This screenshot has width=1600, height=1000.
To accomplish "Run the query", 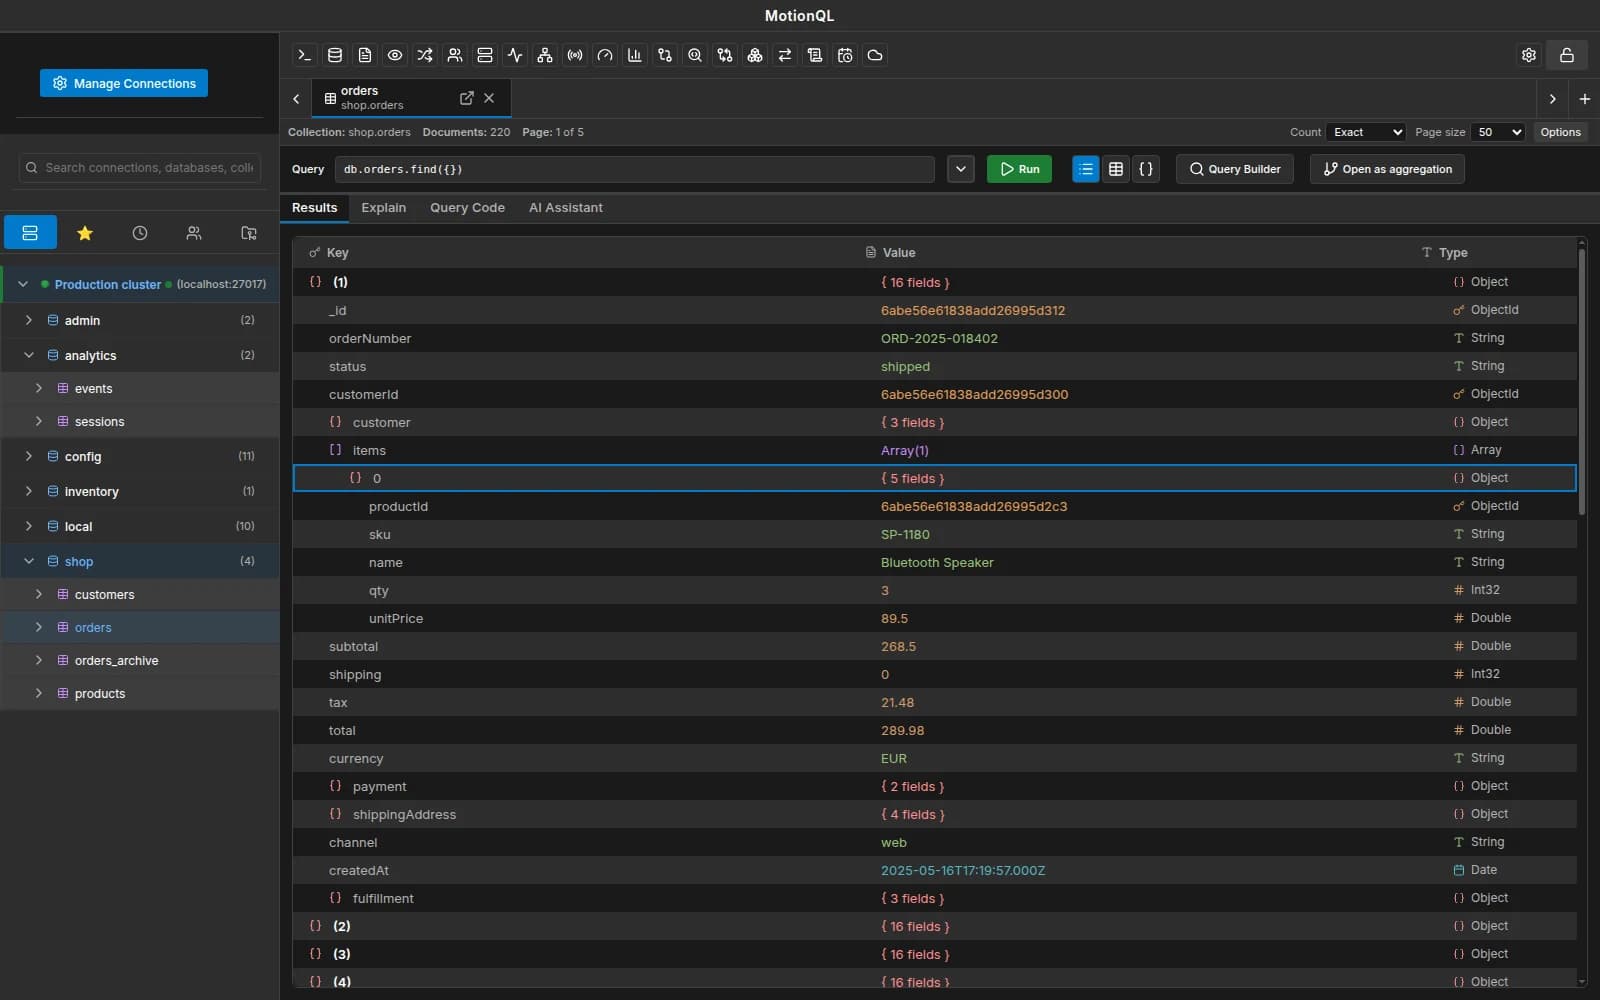I will pos(1019,169).
